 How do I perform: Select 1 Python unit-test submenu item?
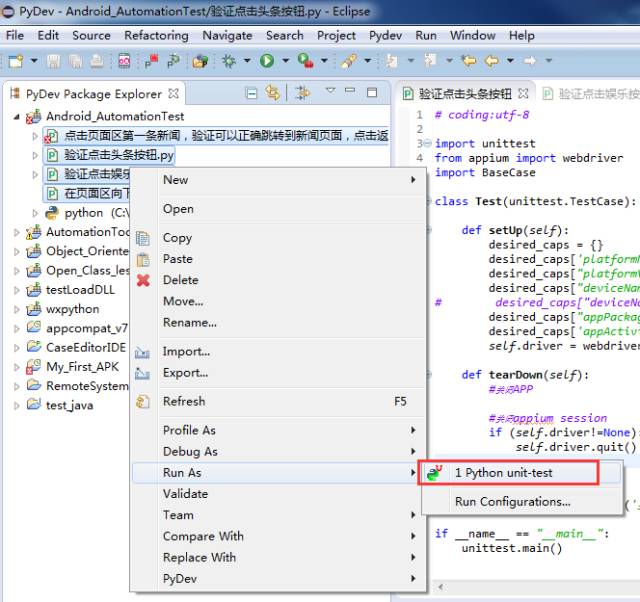(x=521, y=473)
